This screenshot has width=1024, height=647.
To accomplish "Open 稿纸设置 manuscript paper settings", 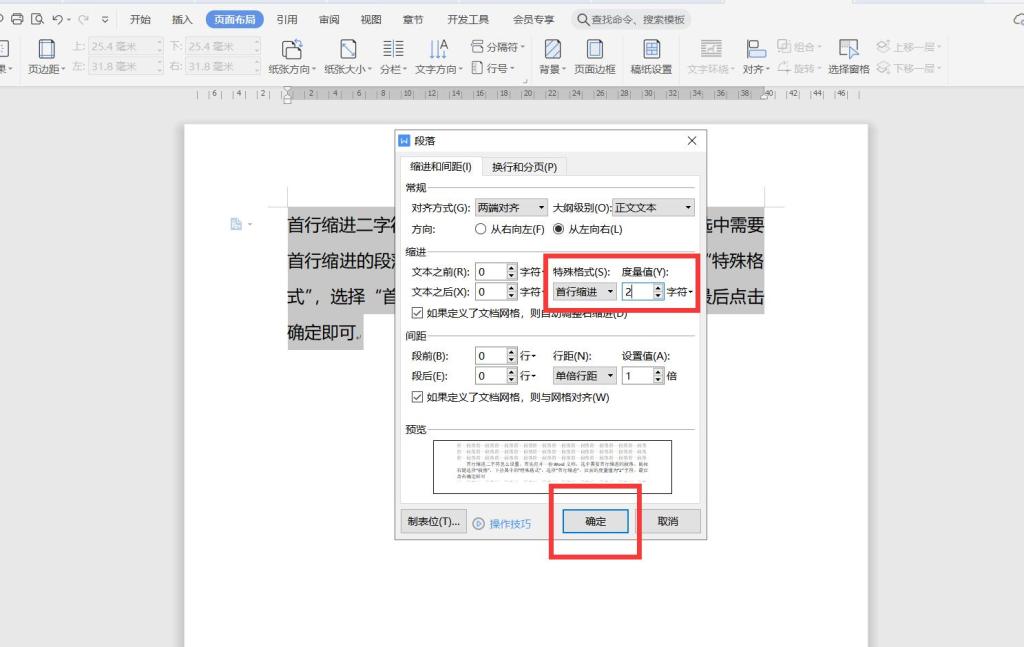I will tap(651, 49).
